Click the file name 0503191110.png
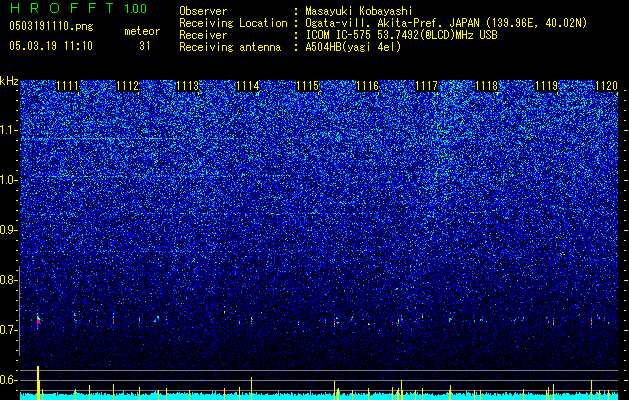Viewport: 629px width, 400px height. point(51,26)
